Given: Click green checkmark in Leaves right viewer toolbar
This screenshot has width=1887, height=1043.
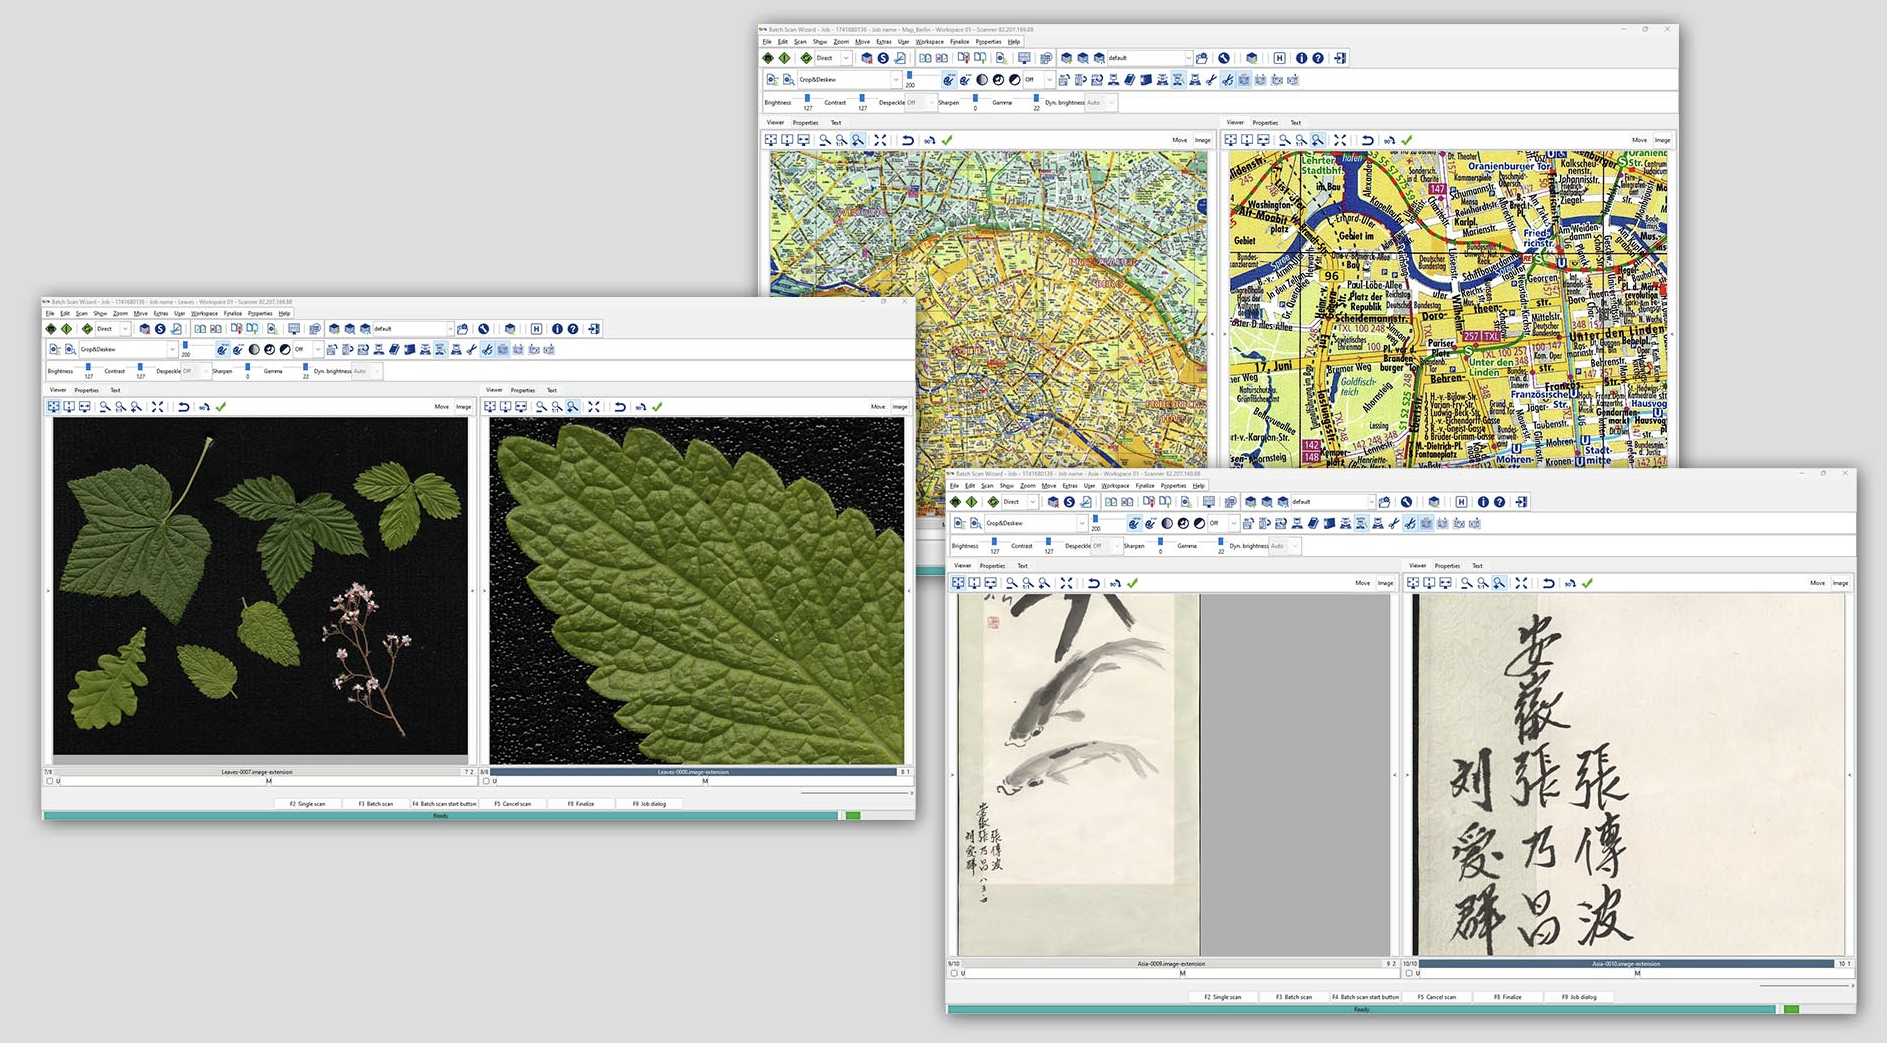Looking at the screenshot, I should point(657,407).
